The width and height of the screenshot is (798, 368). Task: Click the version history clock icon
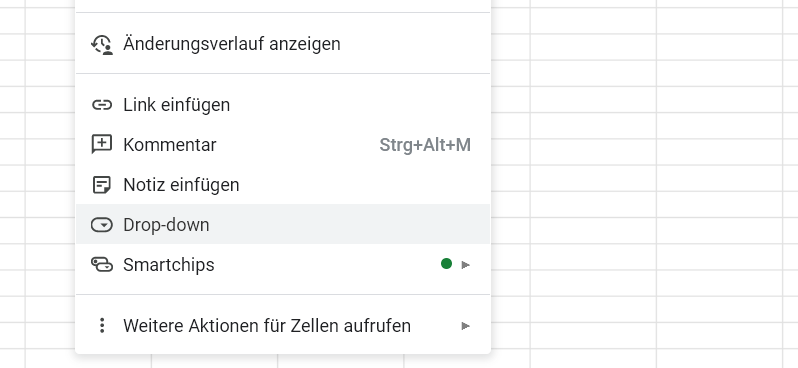(102, 44)
